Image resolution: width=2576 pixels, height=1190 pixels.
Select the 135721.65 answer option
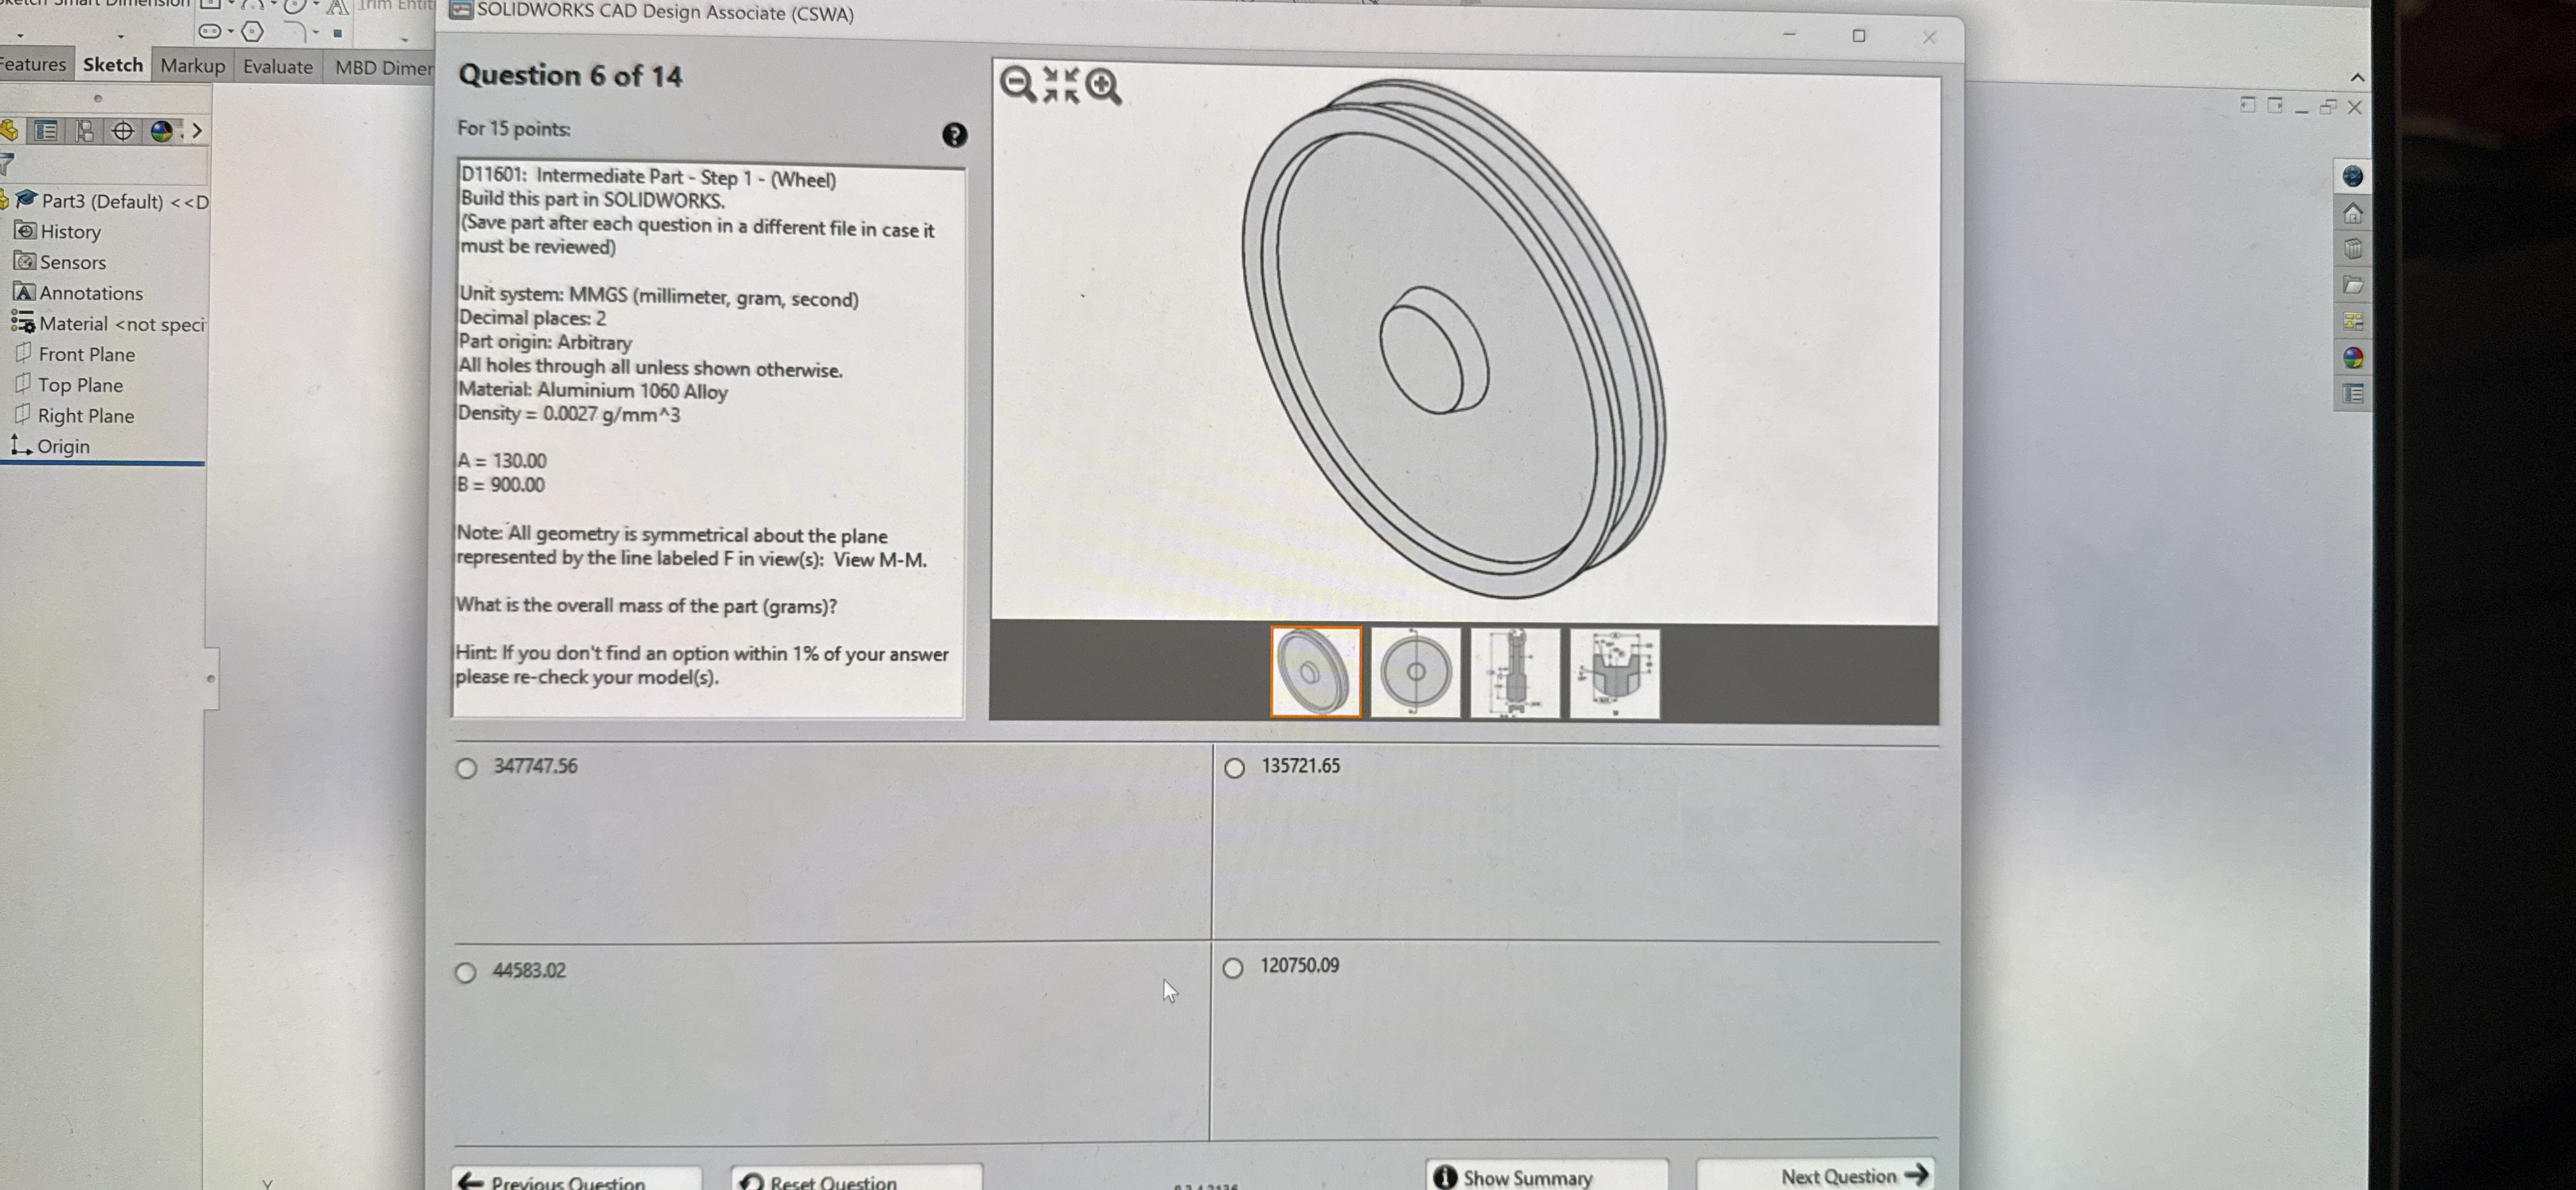coord(1234,768)
